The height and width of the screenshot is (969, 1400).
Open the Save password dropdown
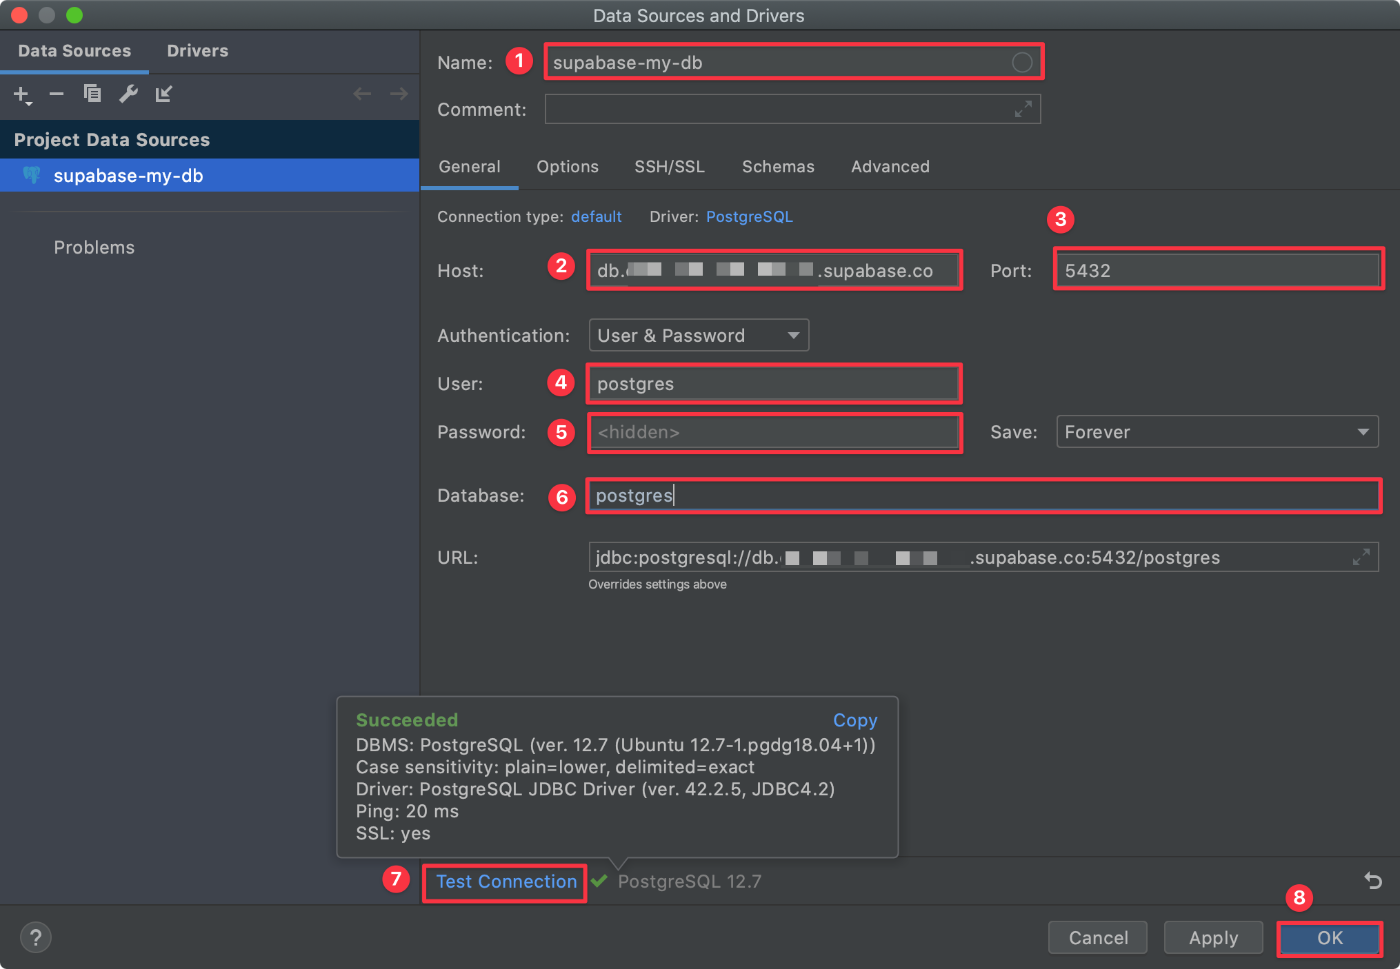[1217, 432]
